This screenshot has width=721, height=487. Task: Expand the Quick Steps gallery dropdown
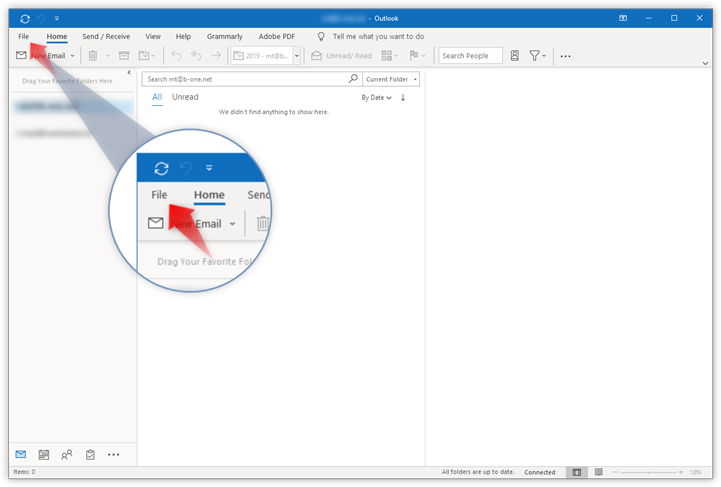coord(297,56)
